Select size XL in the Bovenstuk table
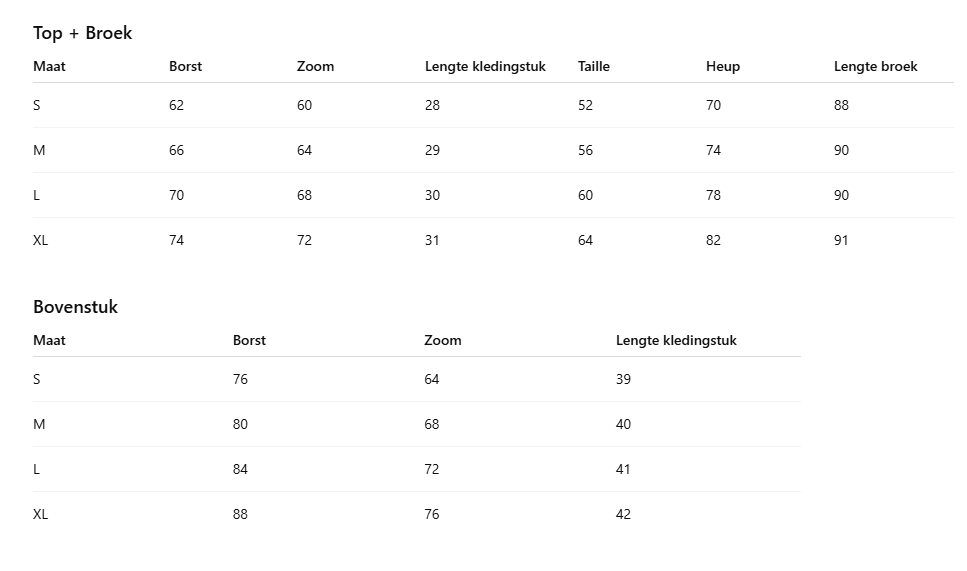The height and width of the screenshot is (571, 967). (x=40, y=514)
